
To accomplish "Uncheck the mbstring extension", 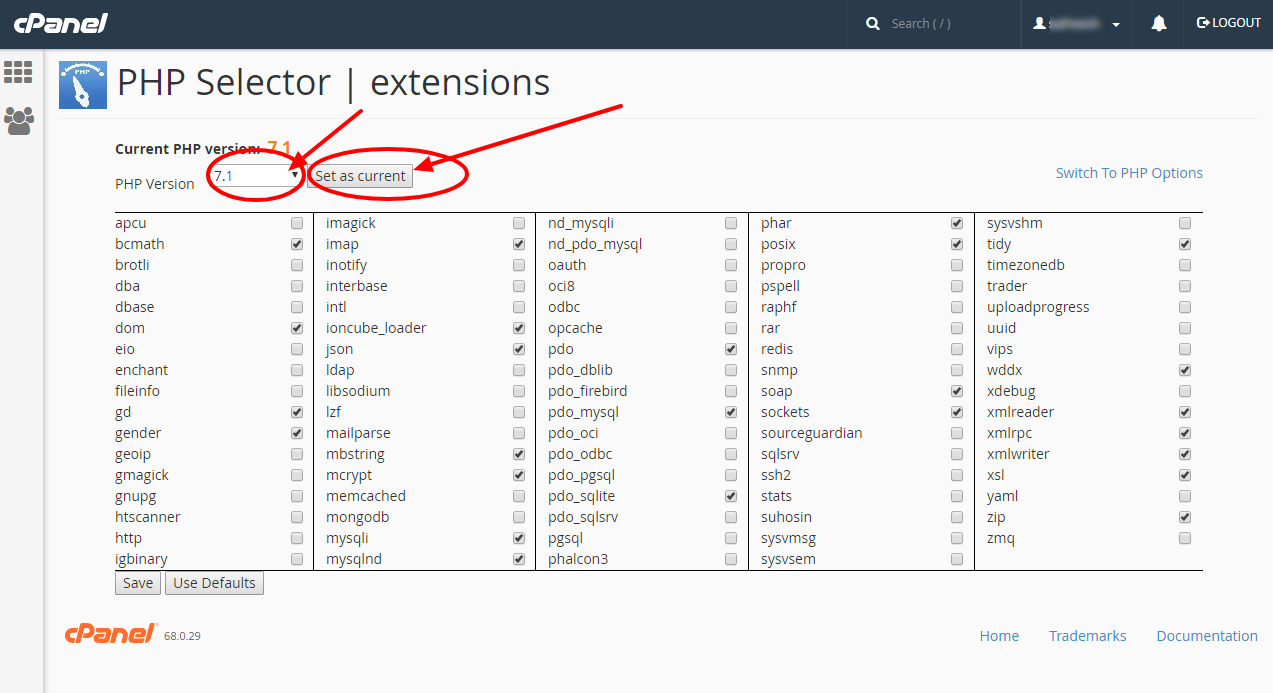I will point(519,454).
